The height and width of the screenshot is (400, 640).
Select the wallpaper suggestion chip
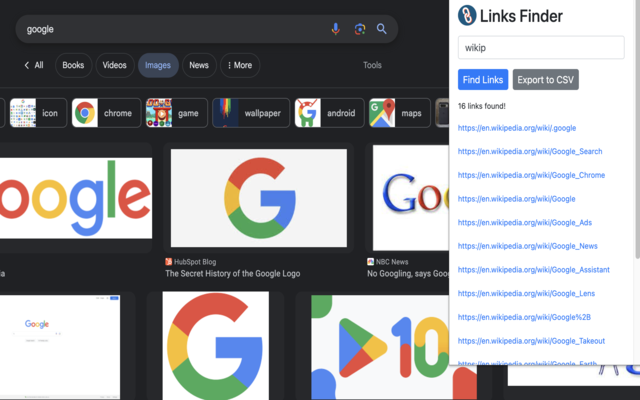251,113
